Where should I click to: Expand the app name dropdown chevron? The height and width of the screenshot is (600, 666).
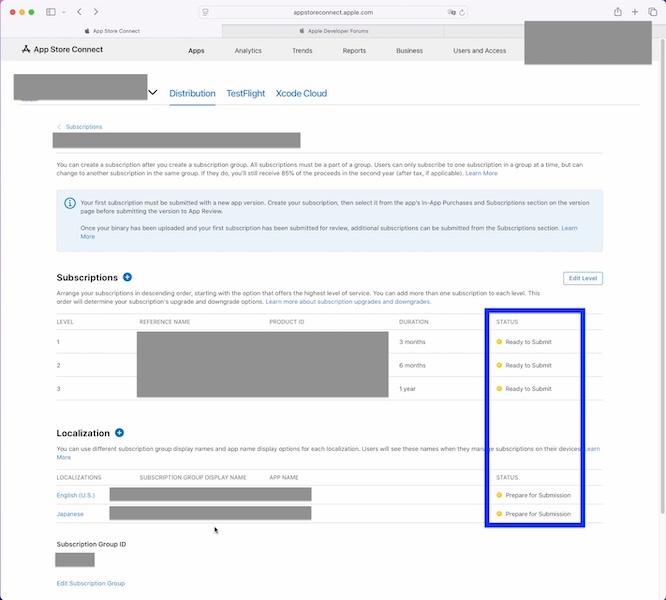pyautogui.click(x=153, y=93)
